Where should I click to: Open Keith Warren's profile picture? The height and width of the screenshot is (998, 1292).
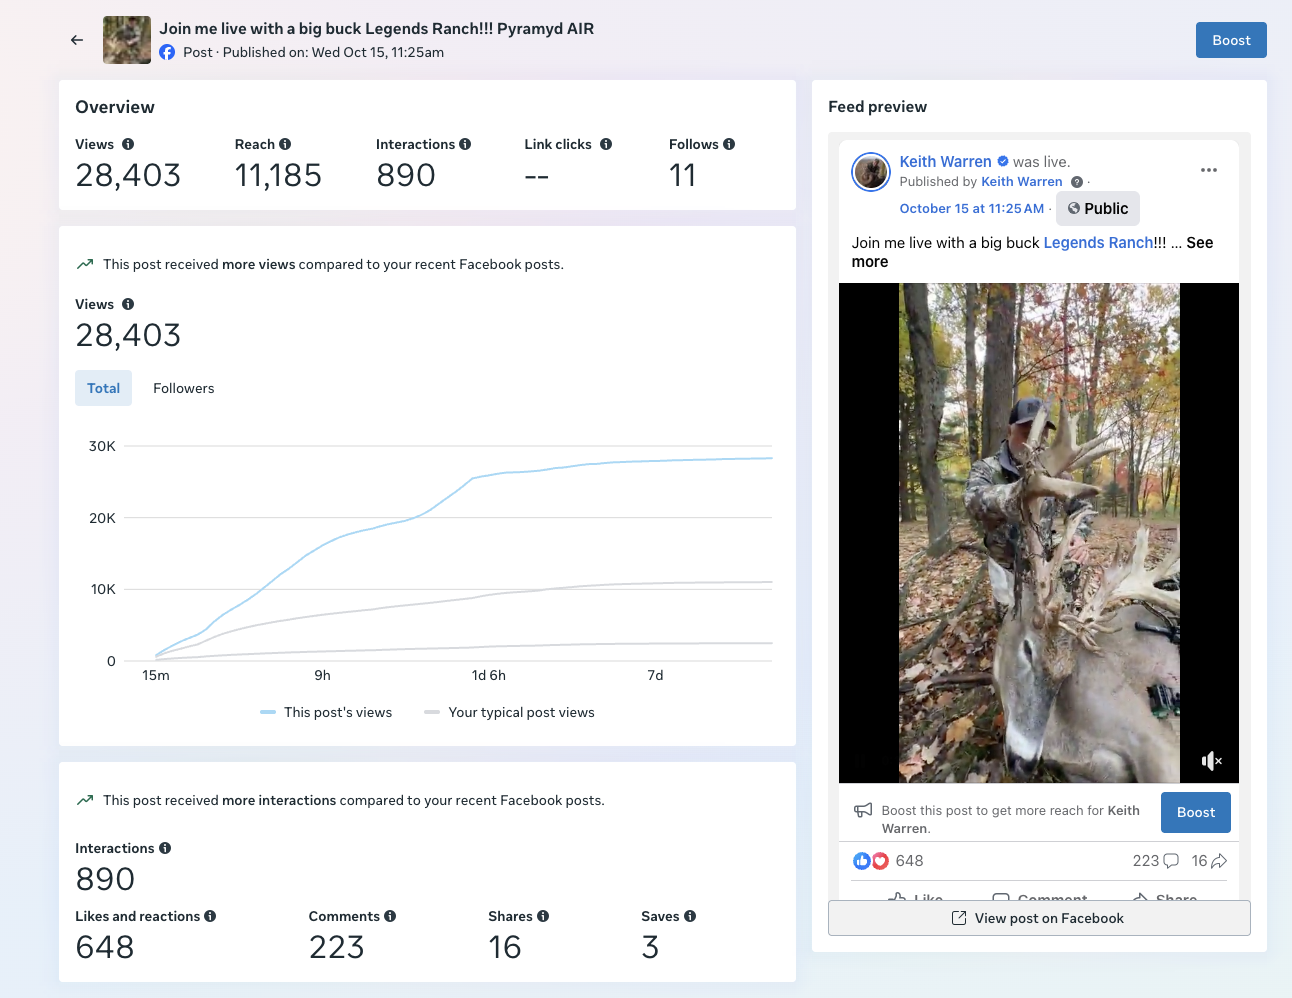coord(871,172)
